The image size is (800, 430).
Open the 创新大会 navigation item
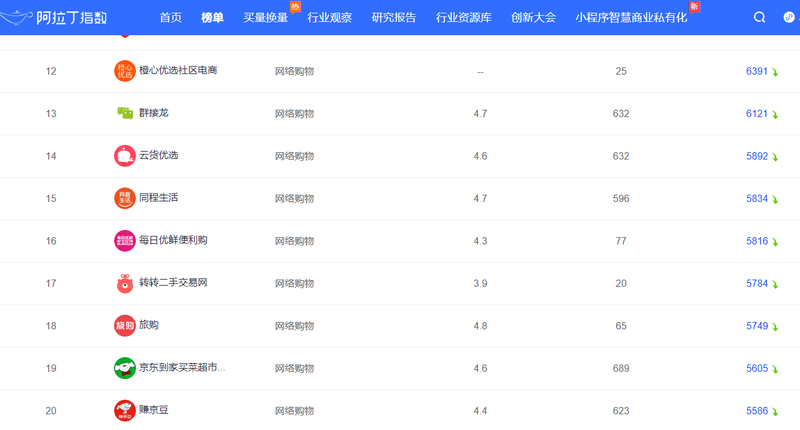coord(534,17)
